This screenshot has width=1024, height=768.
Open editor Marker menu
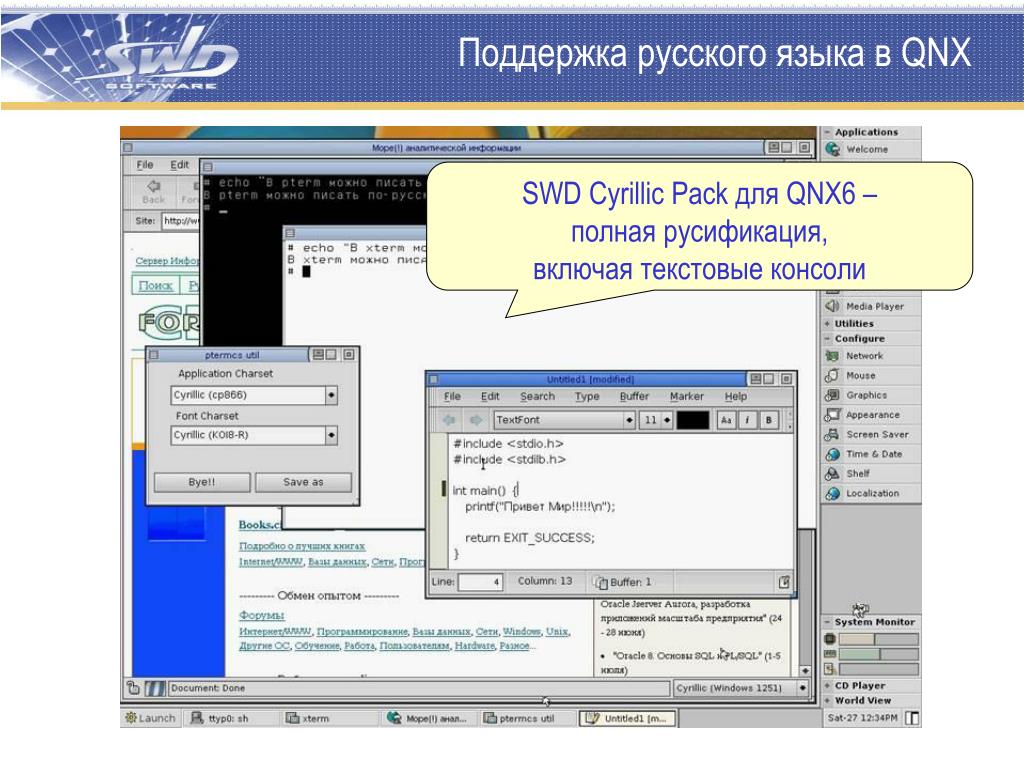686,396
